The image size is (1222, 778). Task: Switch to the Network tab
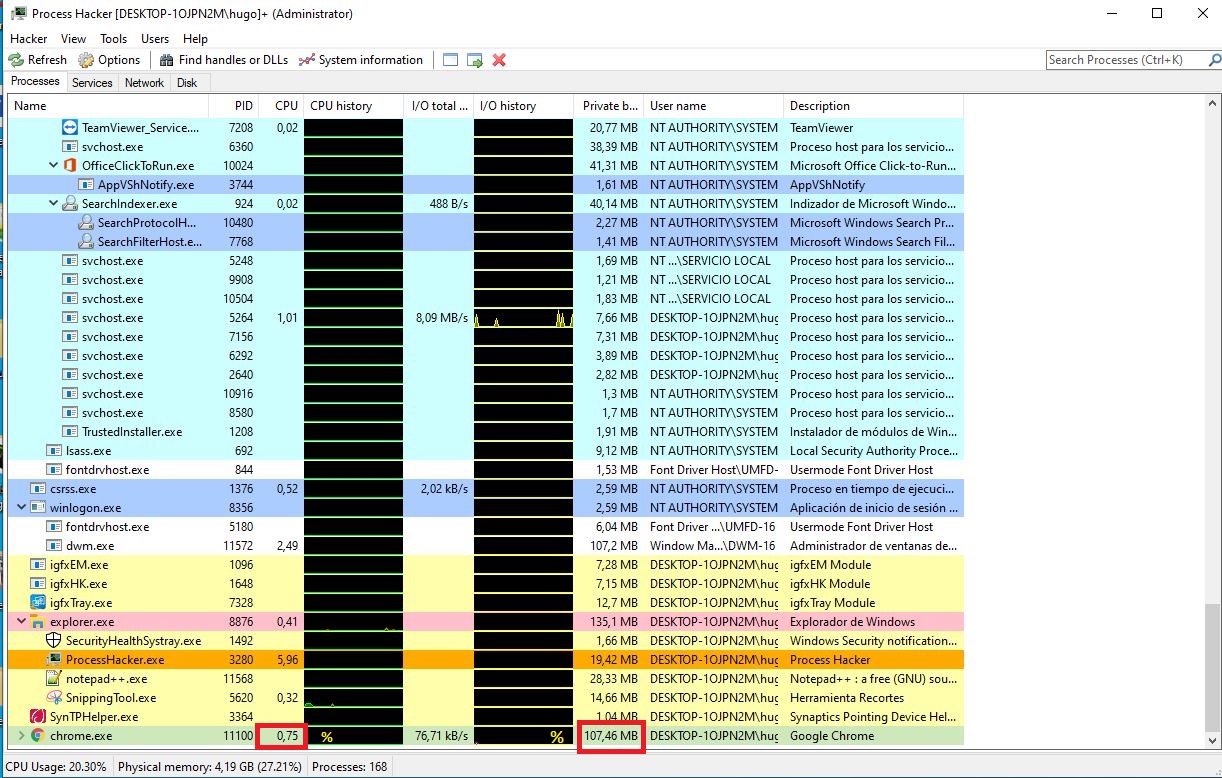(x=144, y=83)
